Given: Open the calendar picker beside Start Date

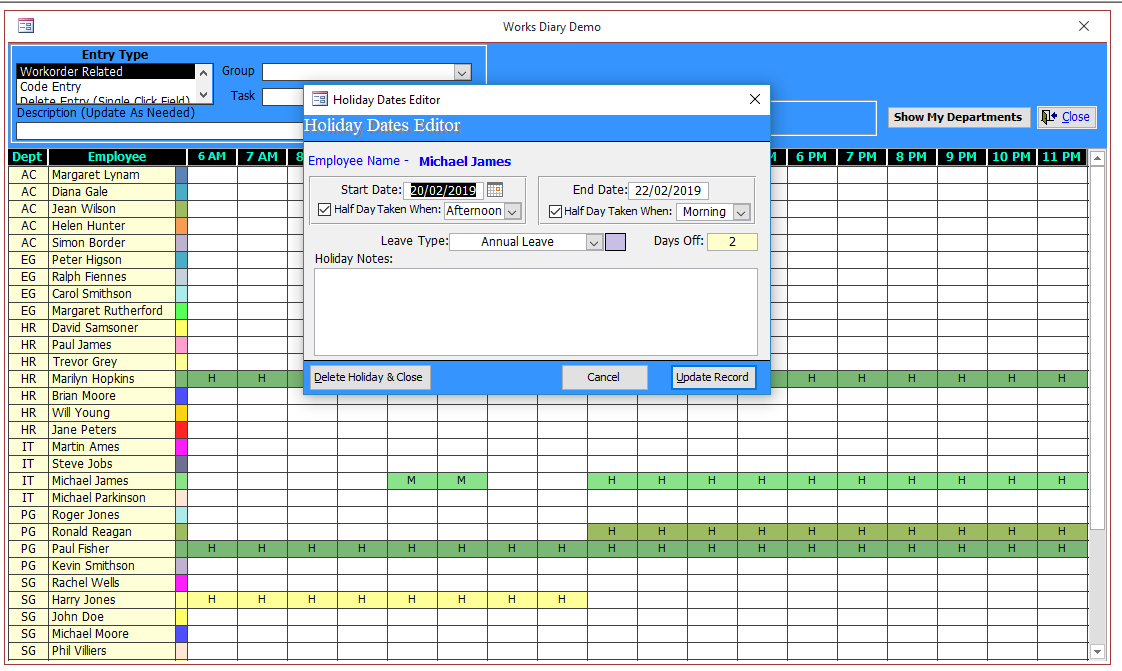Looking at the screenshot, I should [x=494, y=190].
